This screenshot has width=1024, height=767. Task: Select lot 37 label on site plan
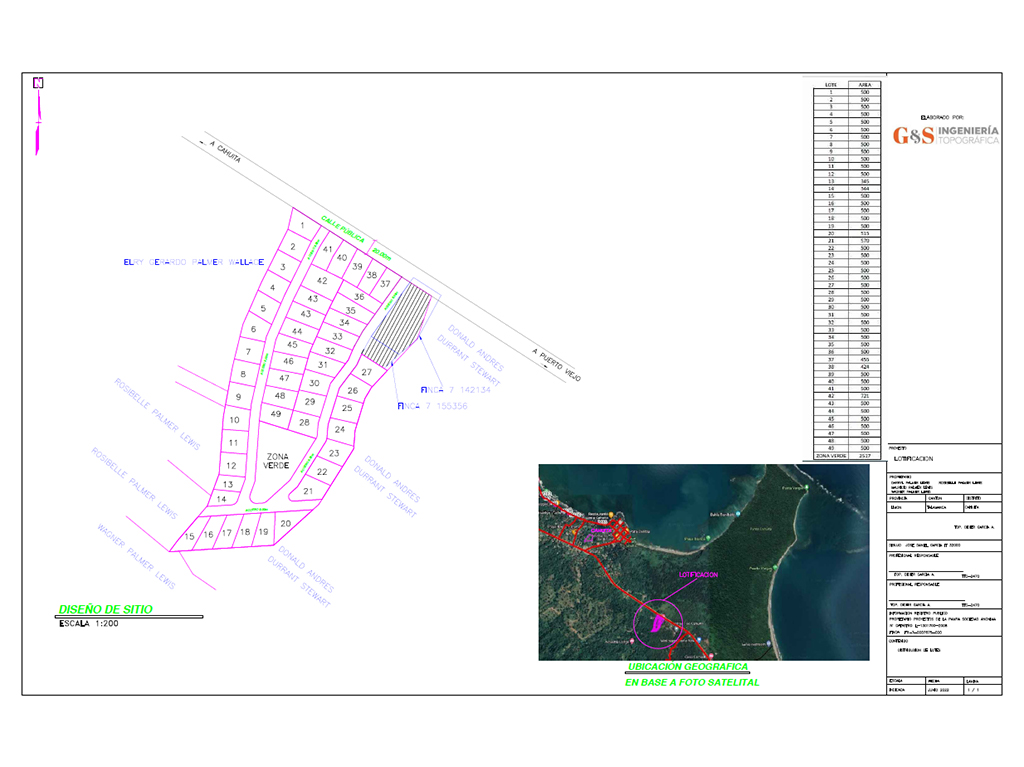385,284
